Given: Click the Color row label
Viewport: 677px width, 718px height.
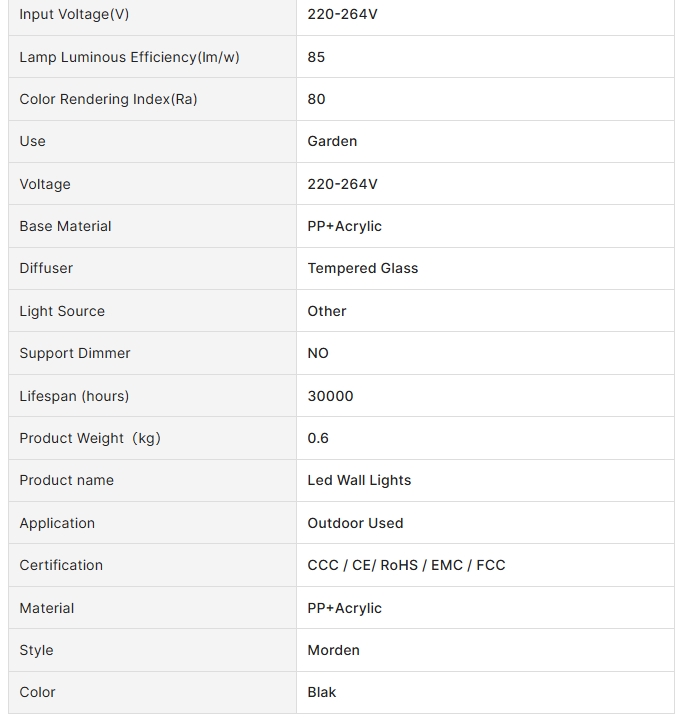Looking at the screenshot, I should (x=37, y=692).
